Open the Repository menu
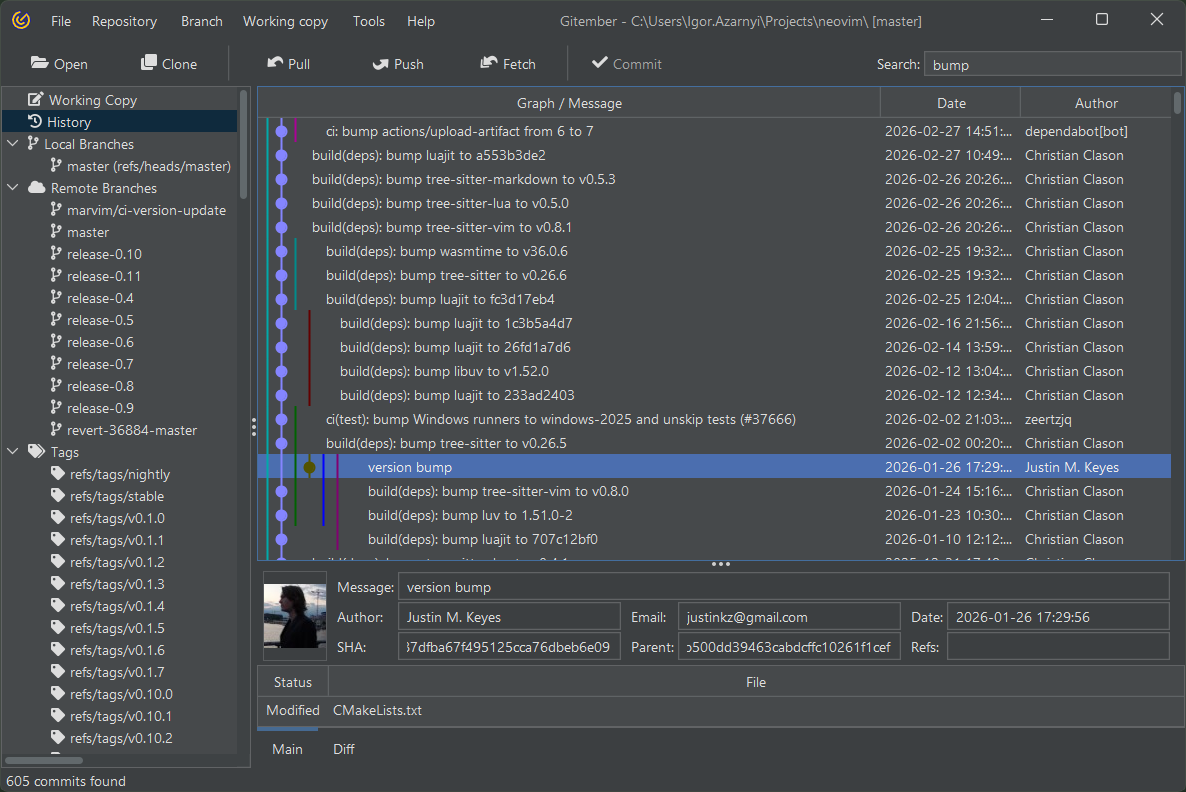The image size is (1186, 792). point(124,21)
